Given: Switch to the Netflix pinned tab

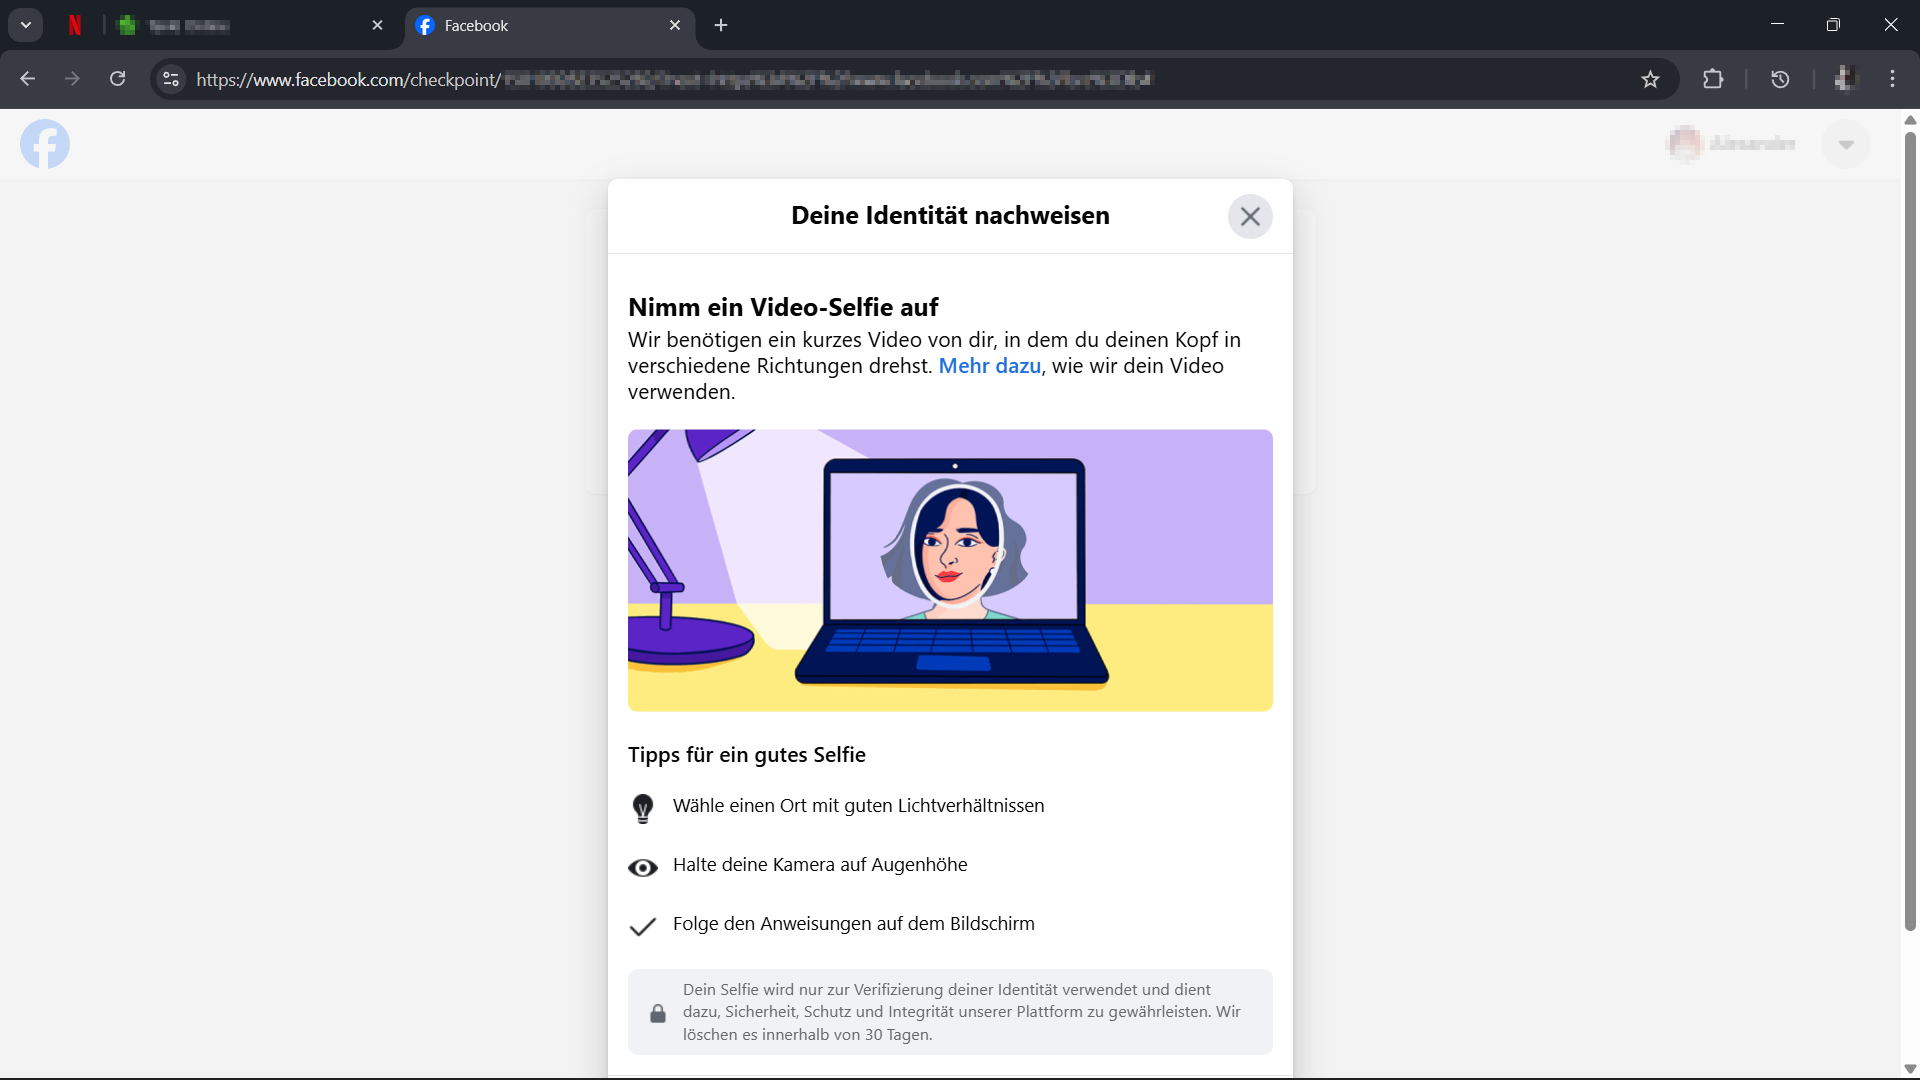Looking at the screenshot, I should [x=75, y=25].
